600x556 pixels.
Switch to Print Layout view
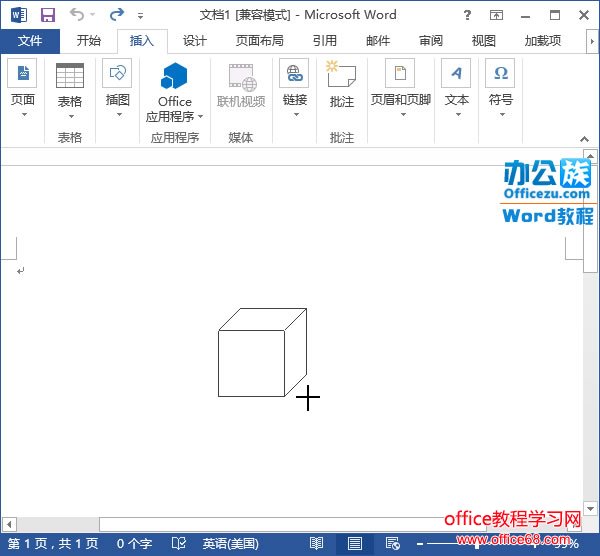(x=355, y=543)
